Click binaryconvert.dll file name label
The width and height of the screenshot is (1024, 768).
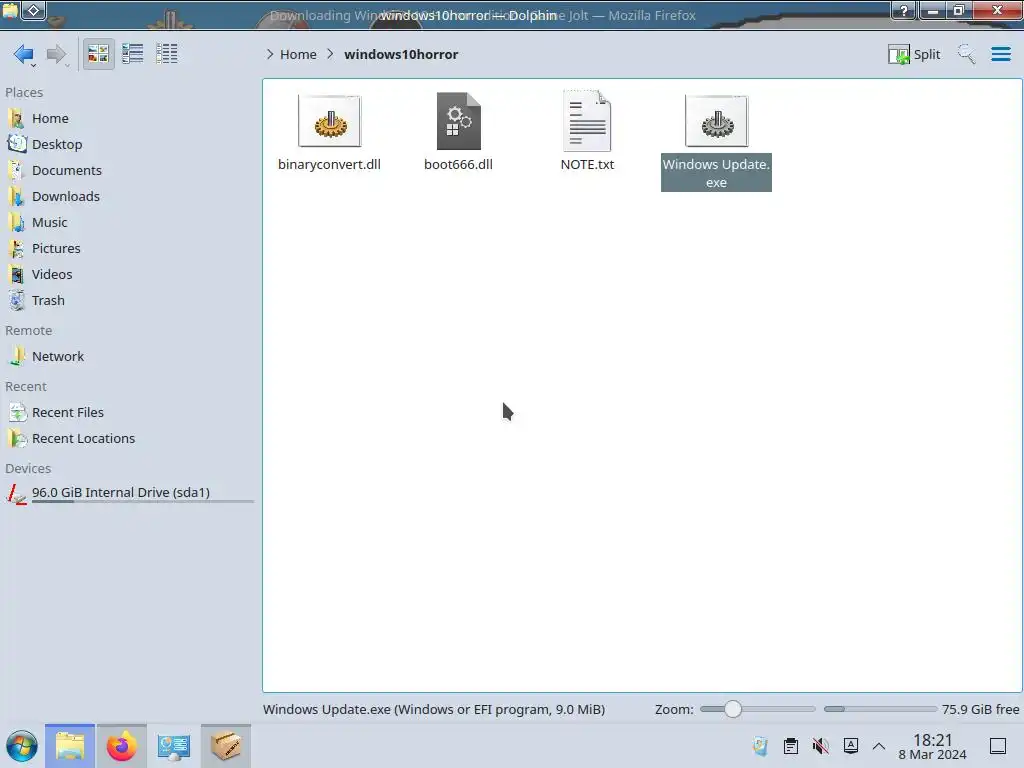[x=329, y=165]
